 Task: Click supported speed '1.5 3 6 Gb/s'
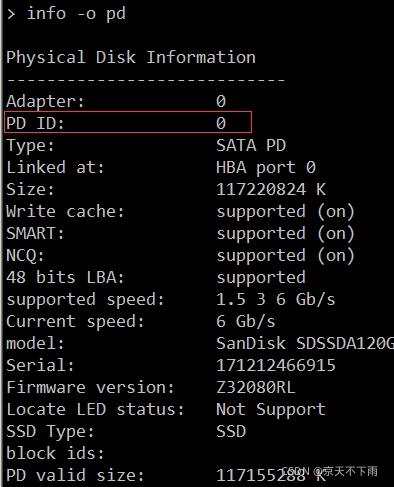[276, 299]
